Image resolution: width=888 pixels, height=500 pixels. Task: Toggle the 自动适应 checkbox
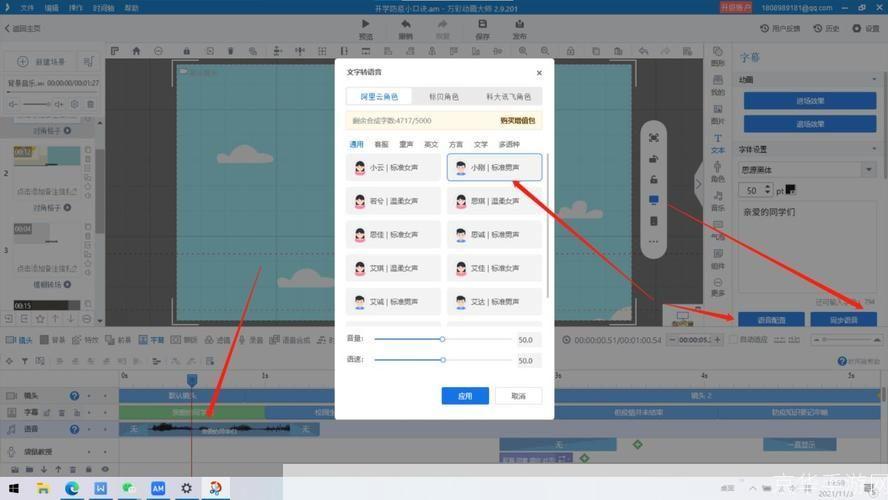pyautogui.click(x=734, y=340)
